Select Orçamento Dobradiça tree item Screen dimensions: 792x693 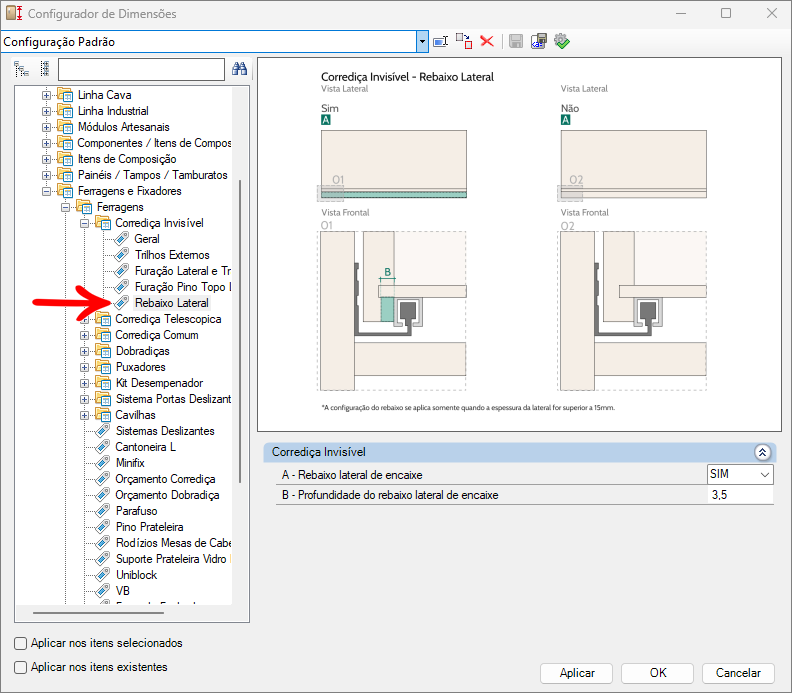[x=167, y=495]
